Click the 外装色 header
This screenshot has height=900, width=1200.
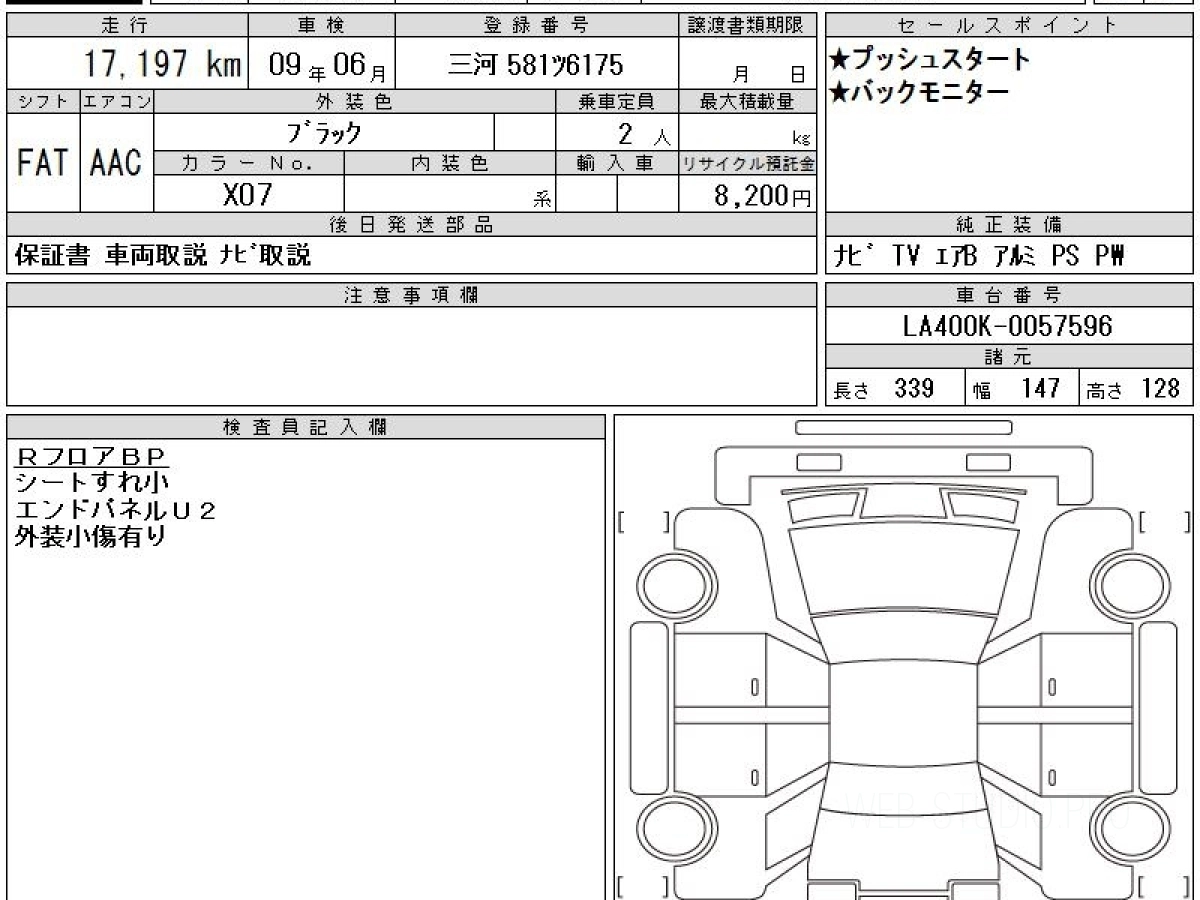pyautogui.click(x=355, y=101)
